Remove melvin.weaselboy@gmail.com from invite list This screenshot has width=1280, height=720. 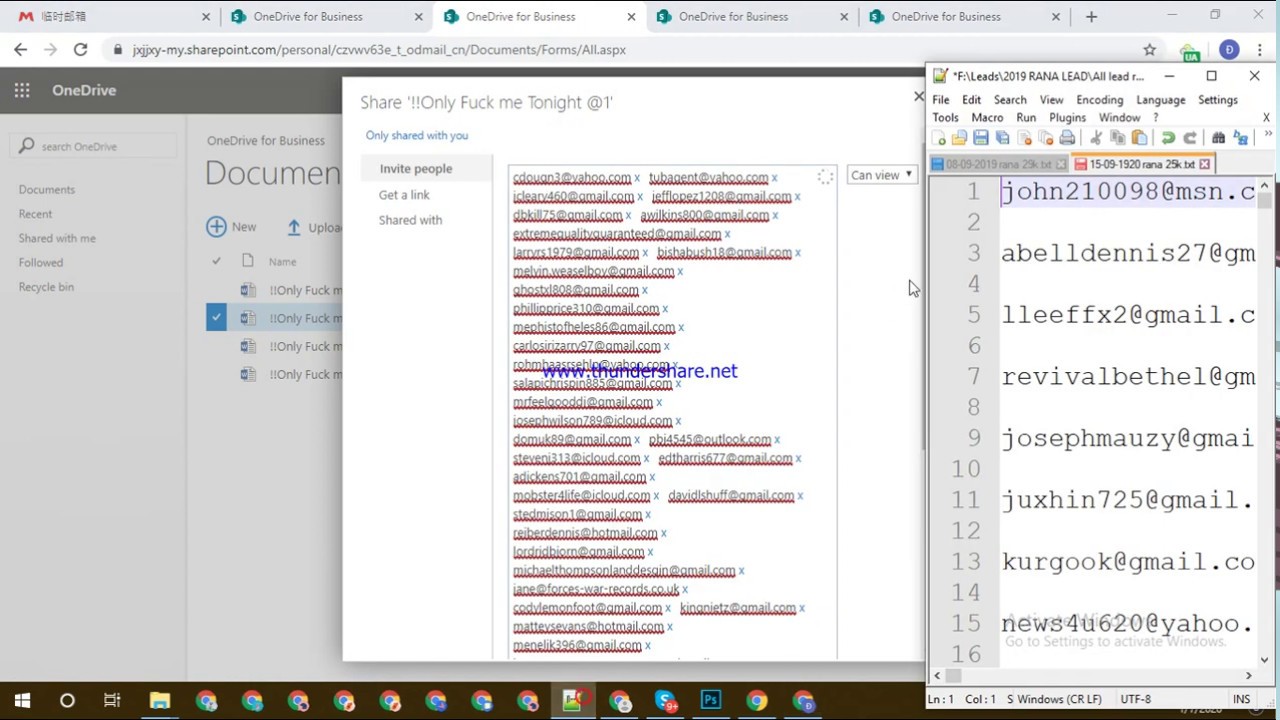coord(680,272)
